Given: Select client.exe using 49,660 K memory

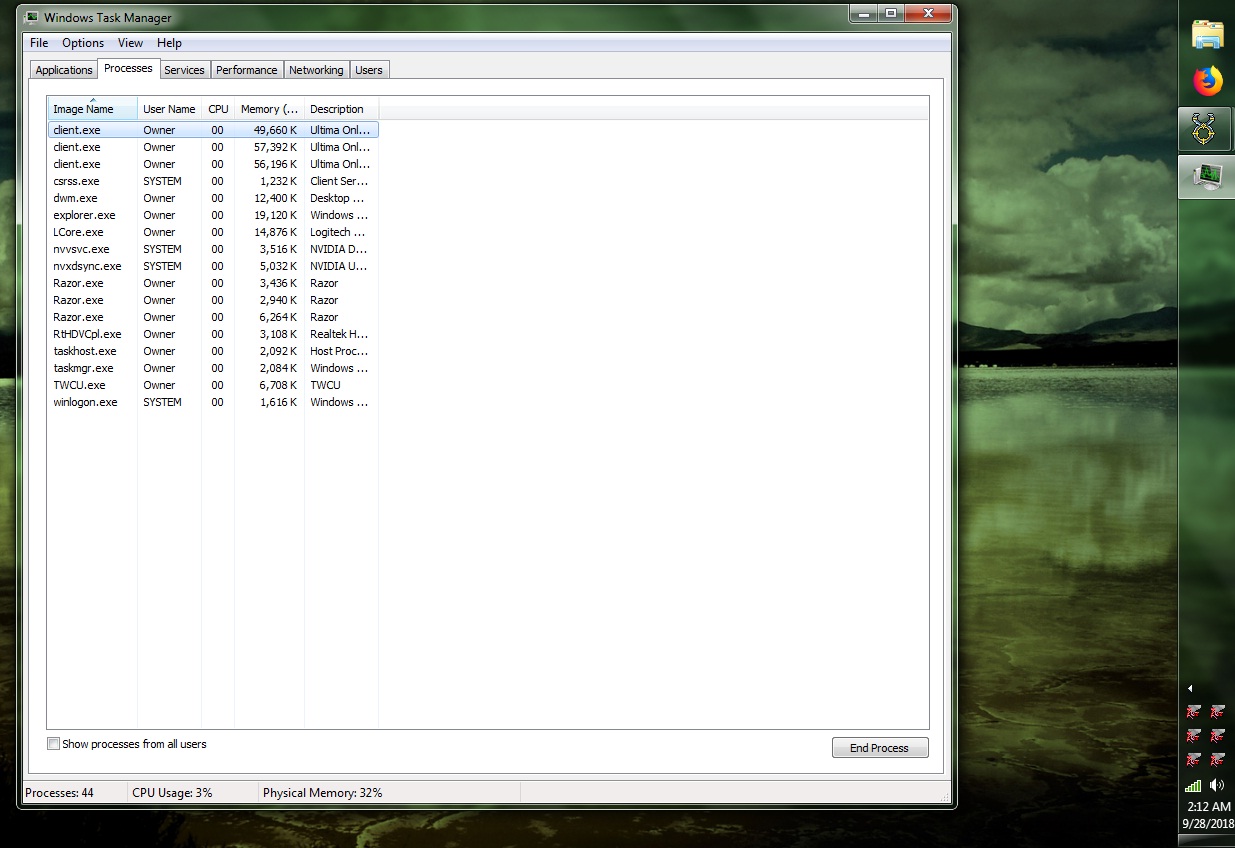Looking at the screenshot, I should [x=213, y=130].
